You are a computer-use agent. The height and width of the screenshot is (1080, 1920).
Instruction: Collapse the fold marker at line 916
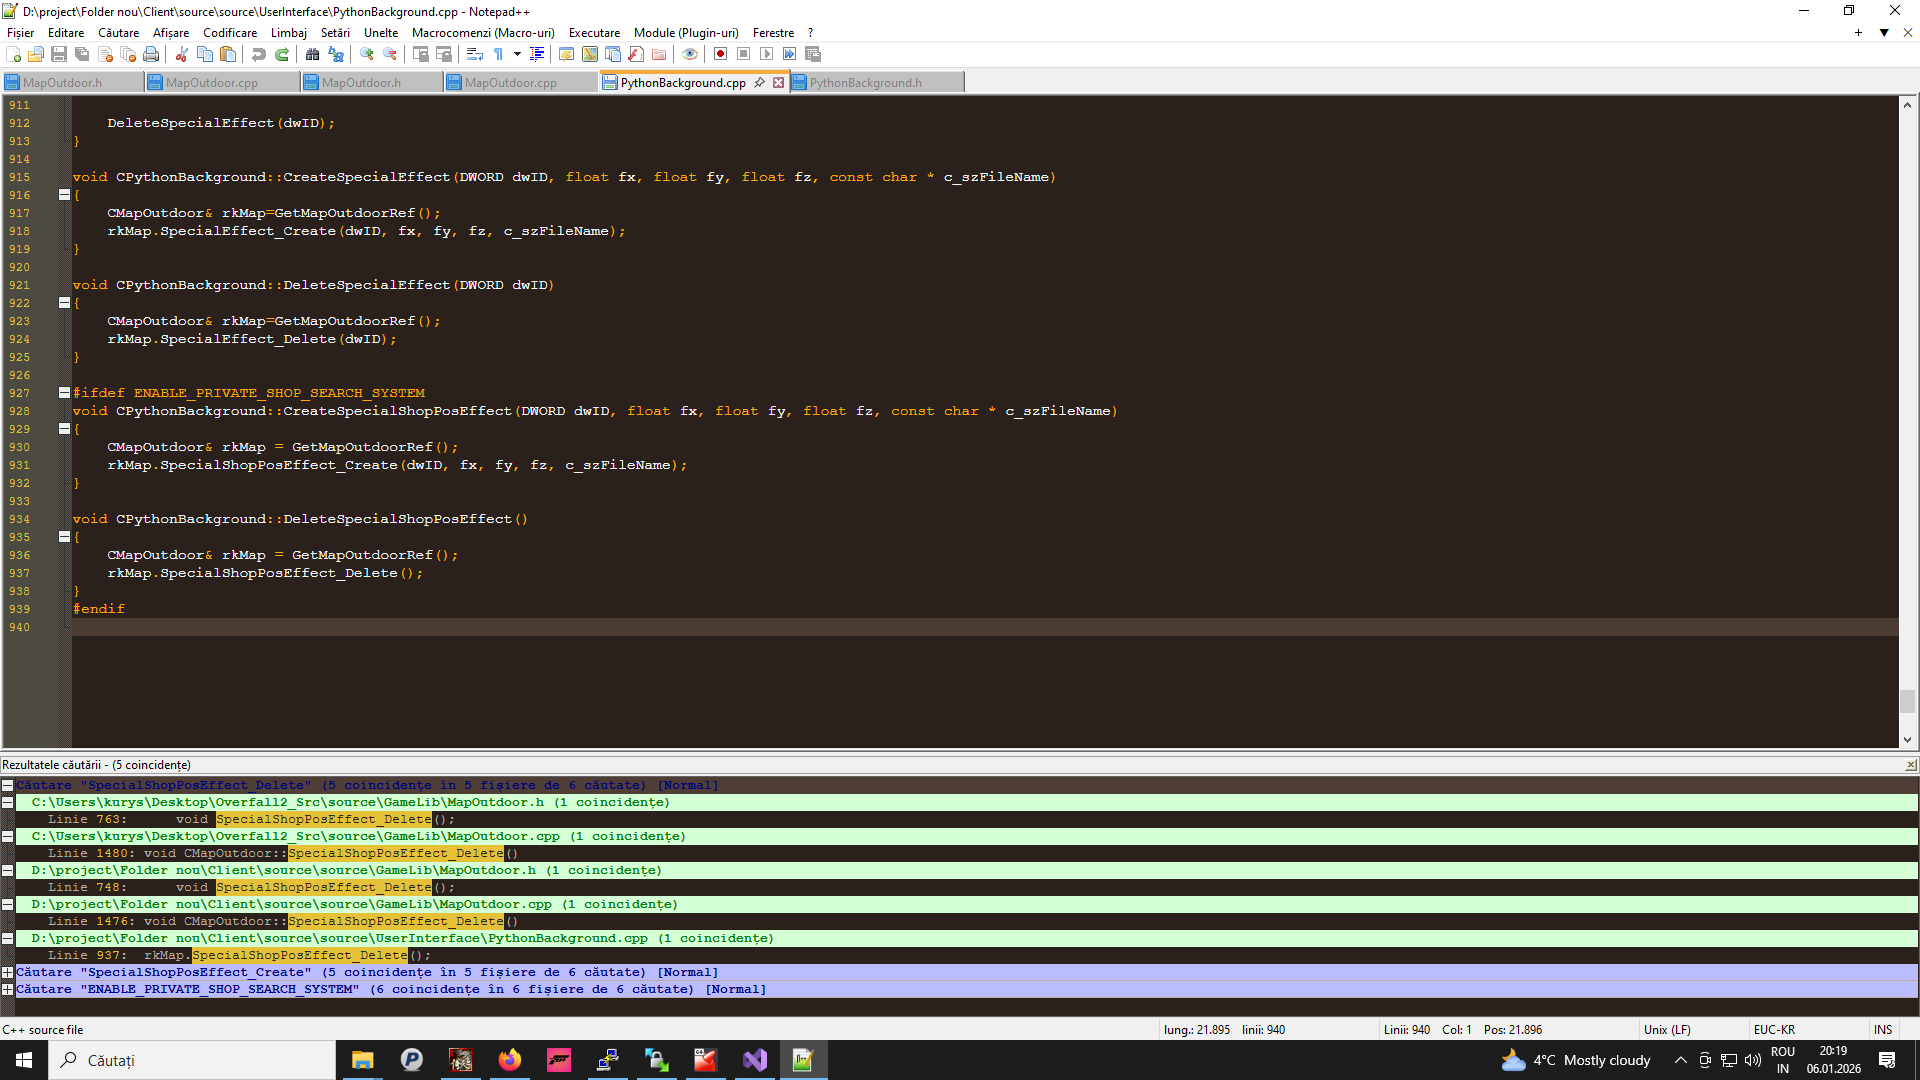[64, 195]
